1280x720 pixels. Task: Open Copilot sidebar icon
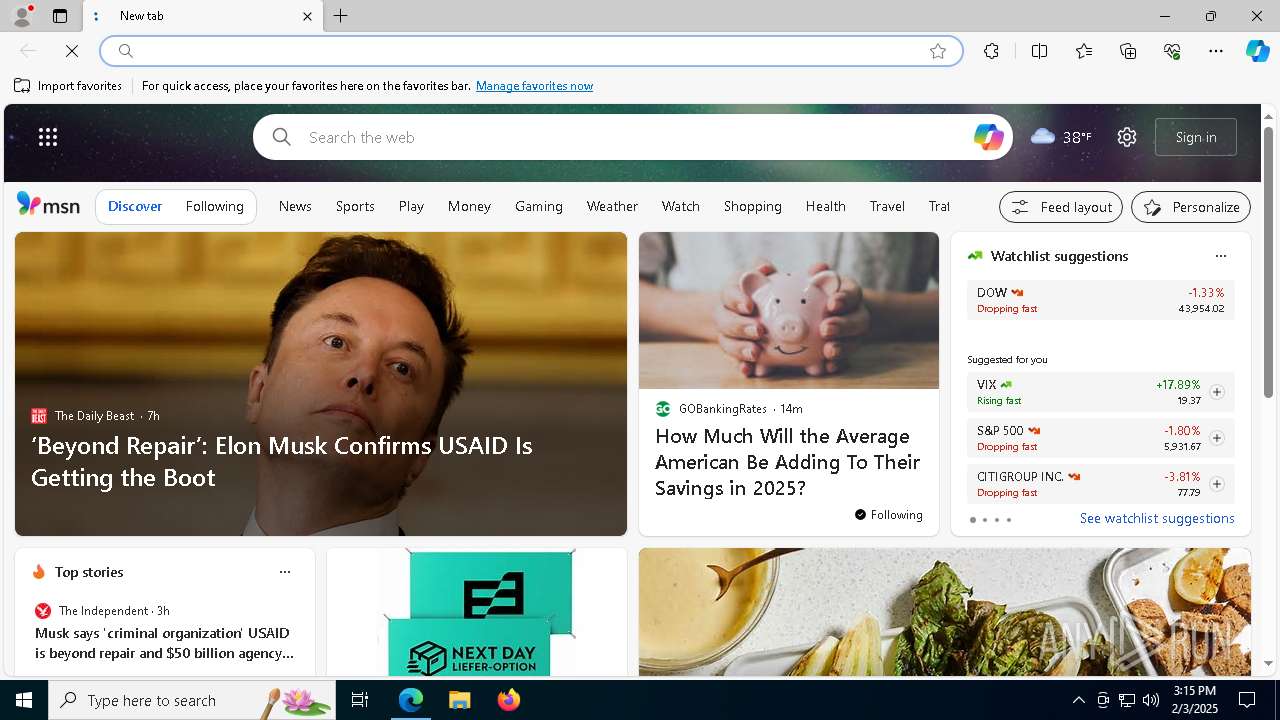1258,51
